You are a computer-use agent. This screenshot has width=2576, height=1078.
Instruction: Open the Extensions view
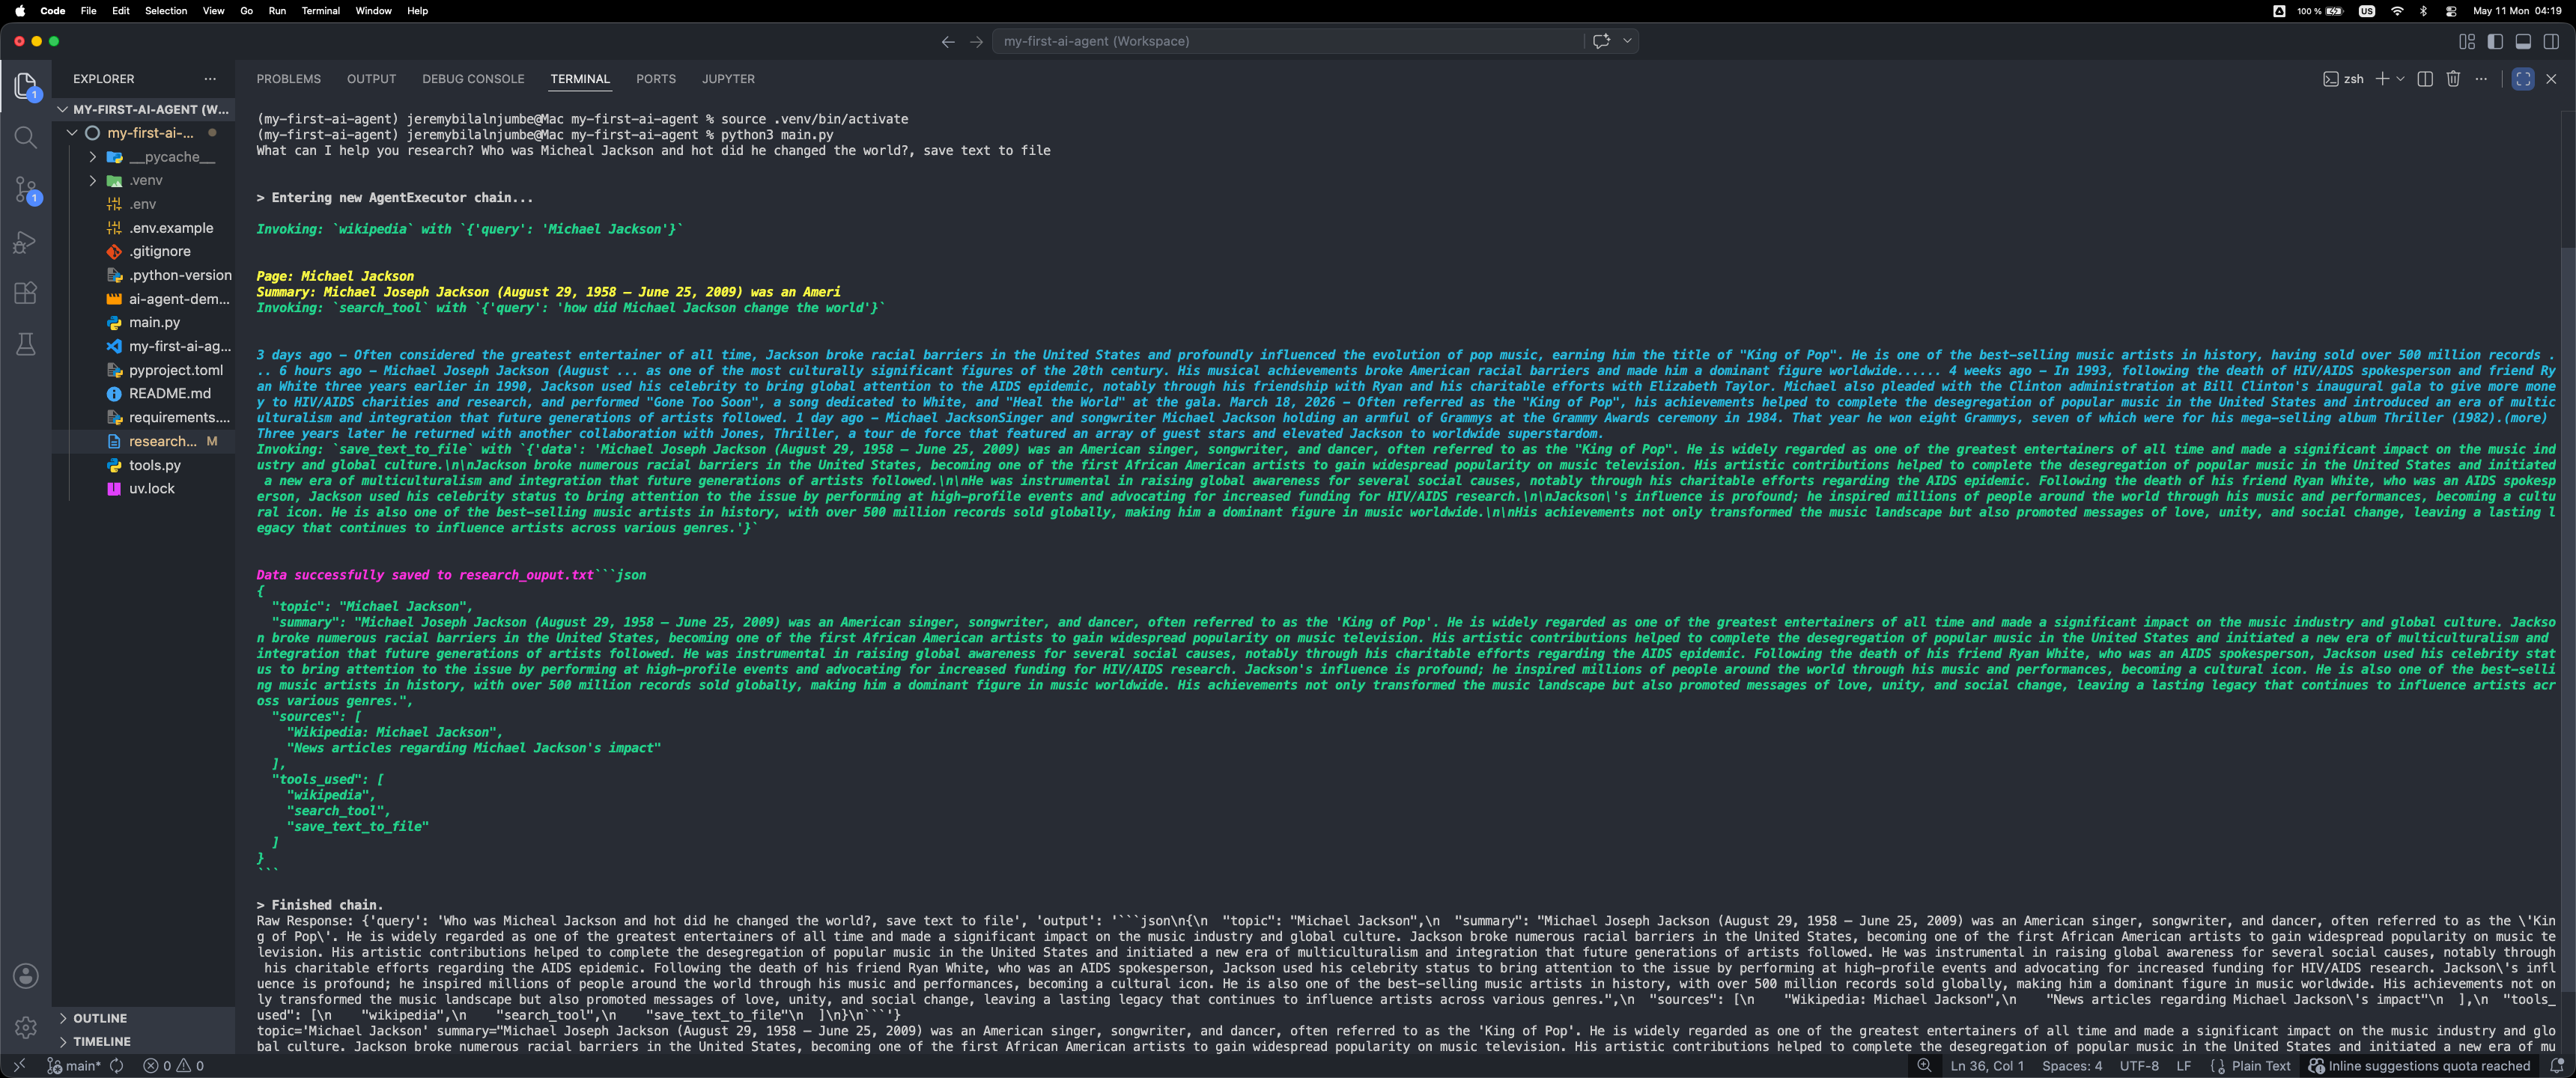click(26, 293)
